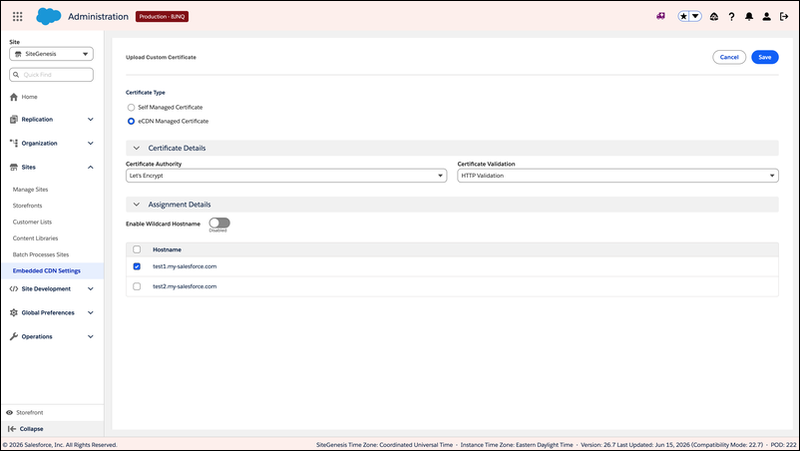
Task: Expand the Operations chevron
Action: pyautogui.click(x=90, y=337)
